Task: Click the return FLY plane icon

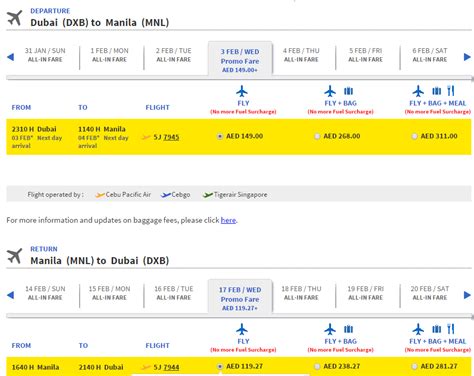Action: [x=242, y=330]
